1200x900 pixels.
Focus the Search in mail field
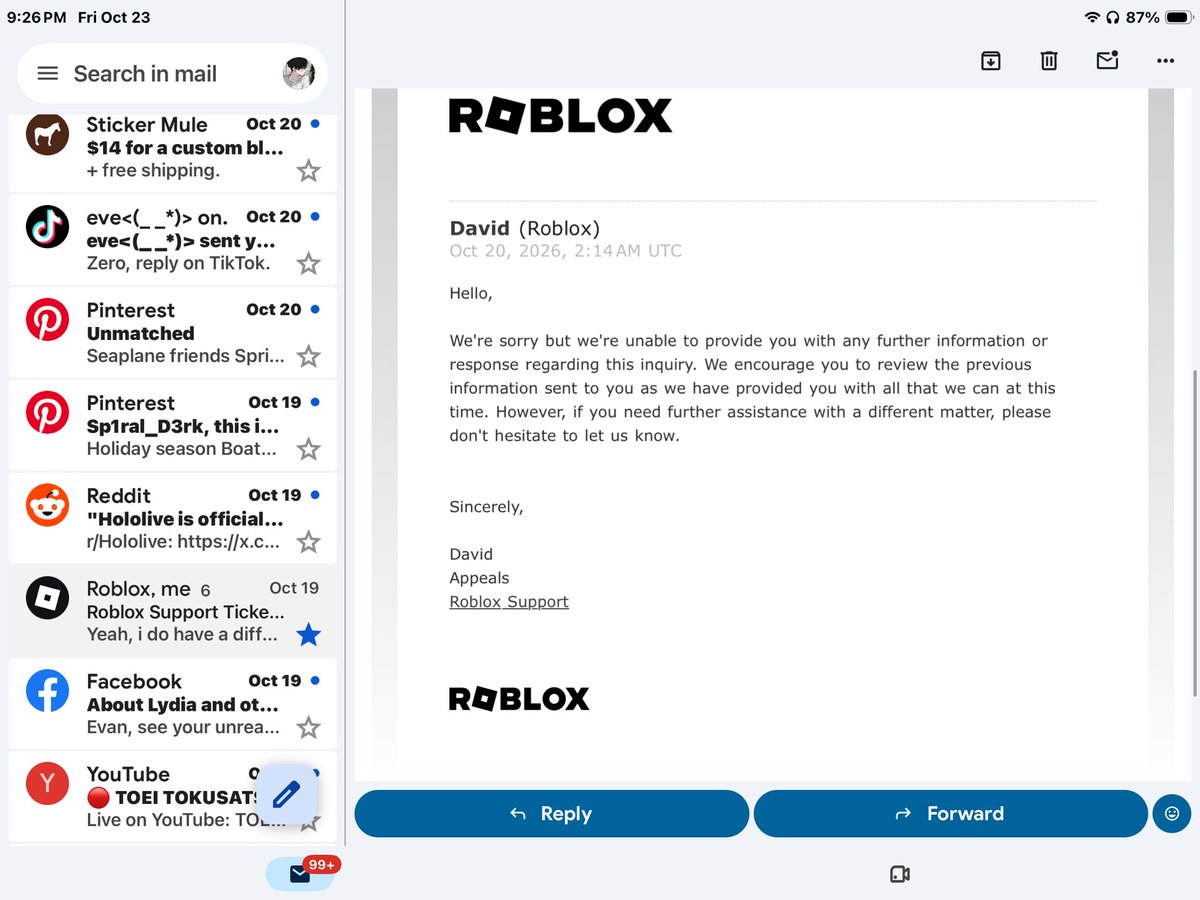172,74
